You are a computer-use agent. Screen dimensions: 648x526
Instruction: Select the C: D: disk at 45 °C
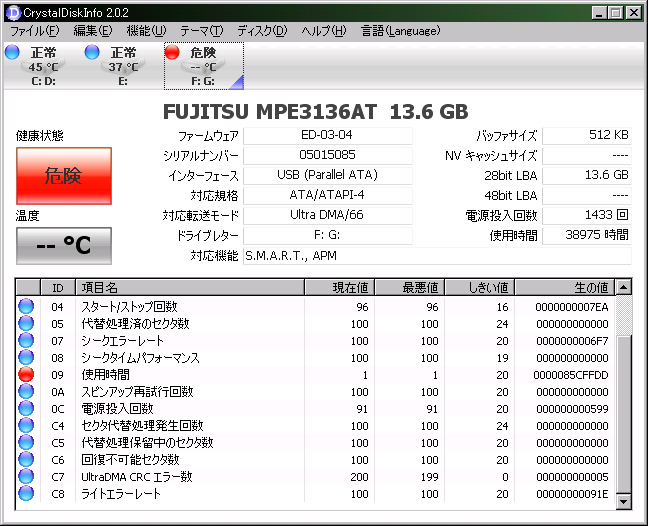point(43,66)
